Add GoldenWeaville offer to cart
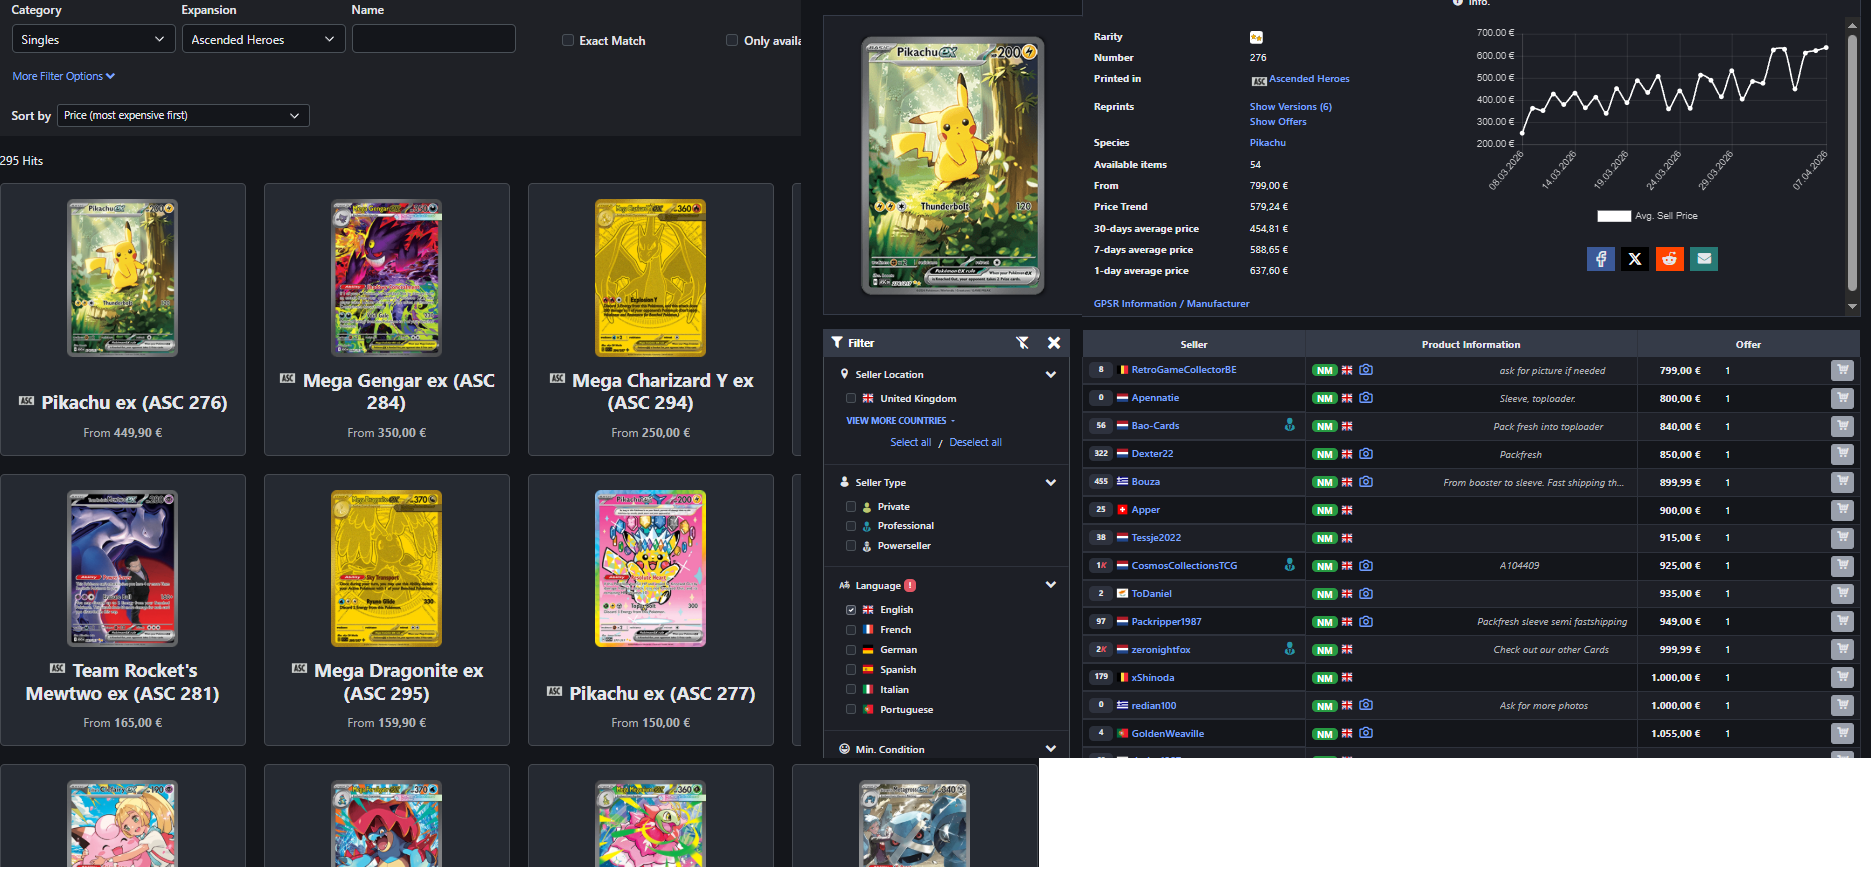1871x869 pixels. [x=1842, y=734]
